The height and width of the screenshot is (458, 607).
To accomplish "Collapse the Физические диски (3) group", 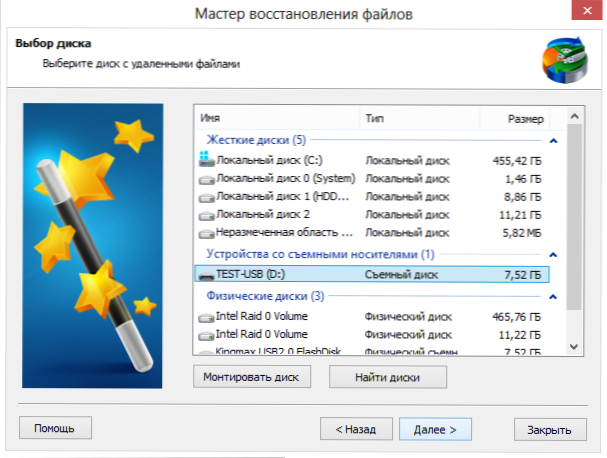I will pyautogui.click(x=553, y=297).
